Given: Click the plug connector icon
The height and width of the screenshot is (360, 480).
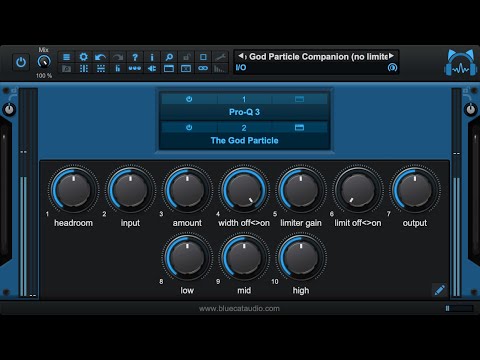Looking at the screenshot, I should [152, 69].
